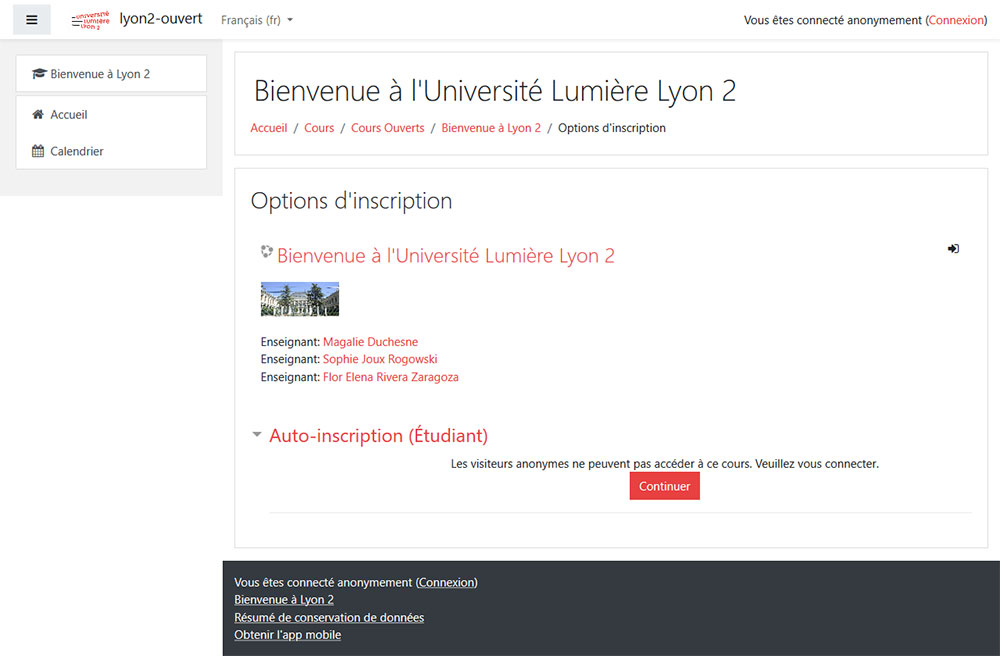The width and height of the screenshot is (1000, 656).
Task: Open teacher profile Flor Elena Rivera Zaragoza
Action: (x=390, y=377)
